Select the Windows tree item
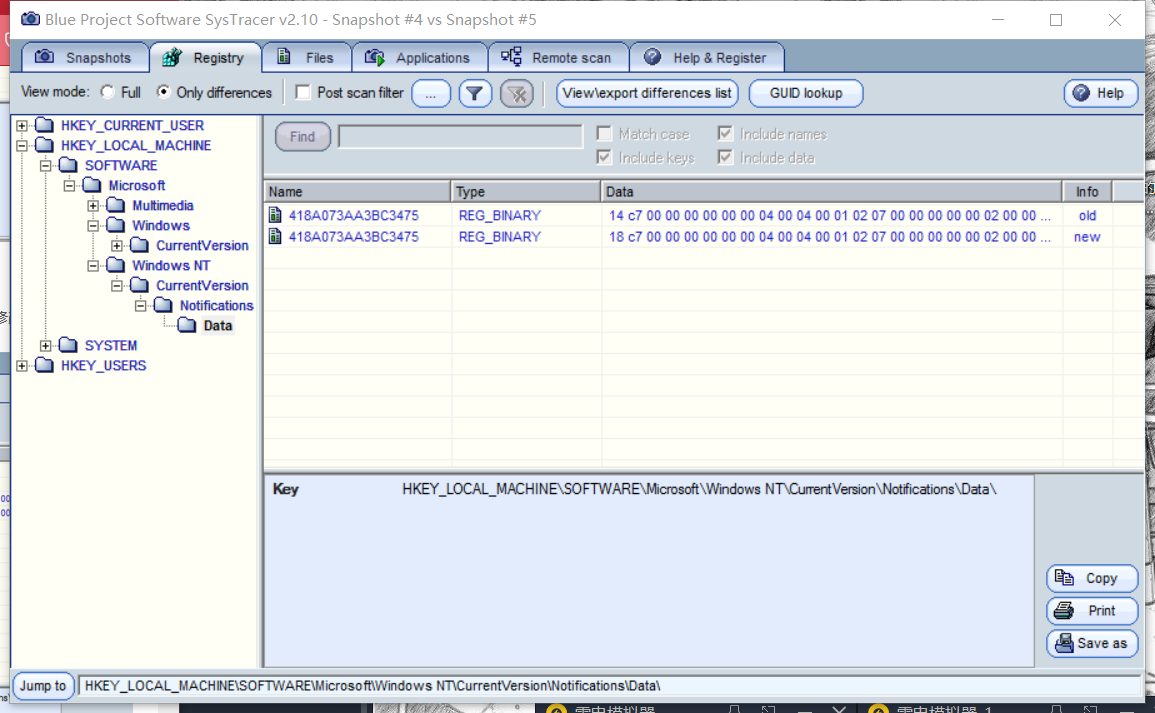The height and width of the screenshot is (713, 1155). pos(161,225)
